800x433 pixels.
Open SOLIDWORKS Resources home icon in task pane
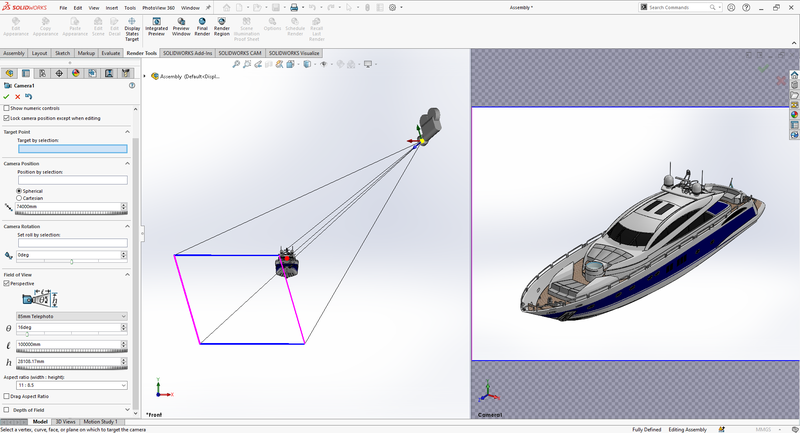click(x=794, y=75)
